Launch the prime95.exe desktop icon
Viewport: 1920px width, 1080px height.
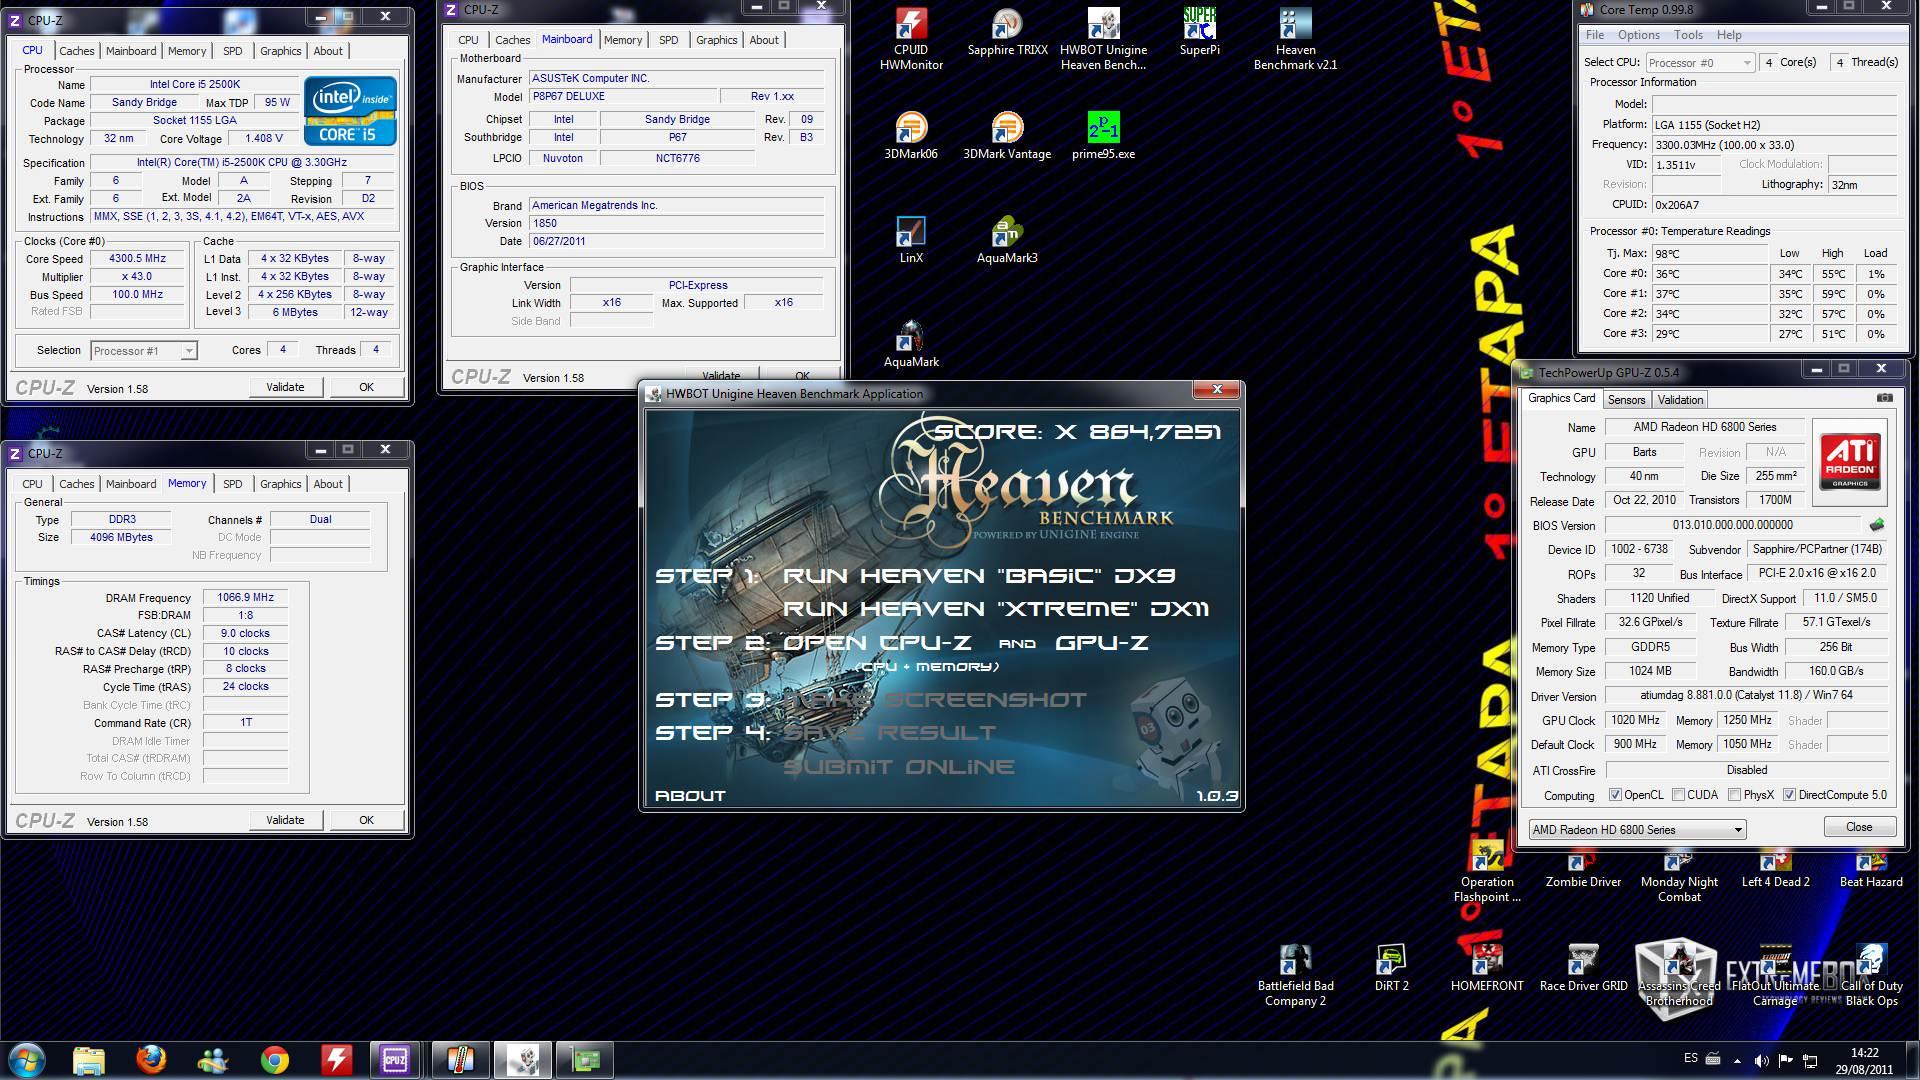tap(1103, 136)
